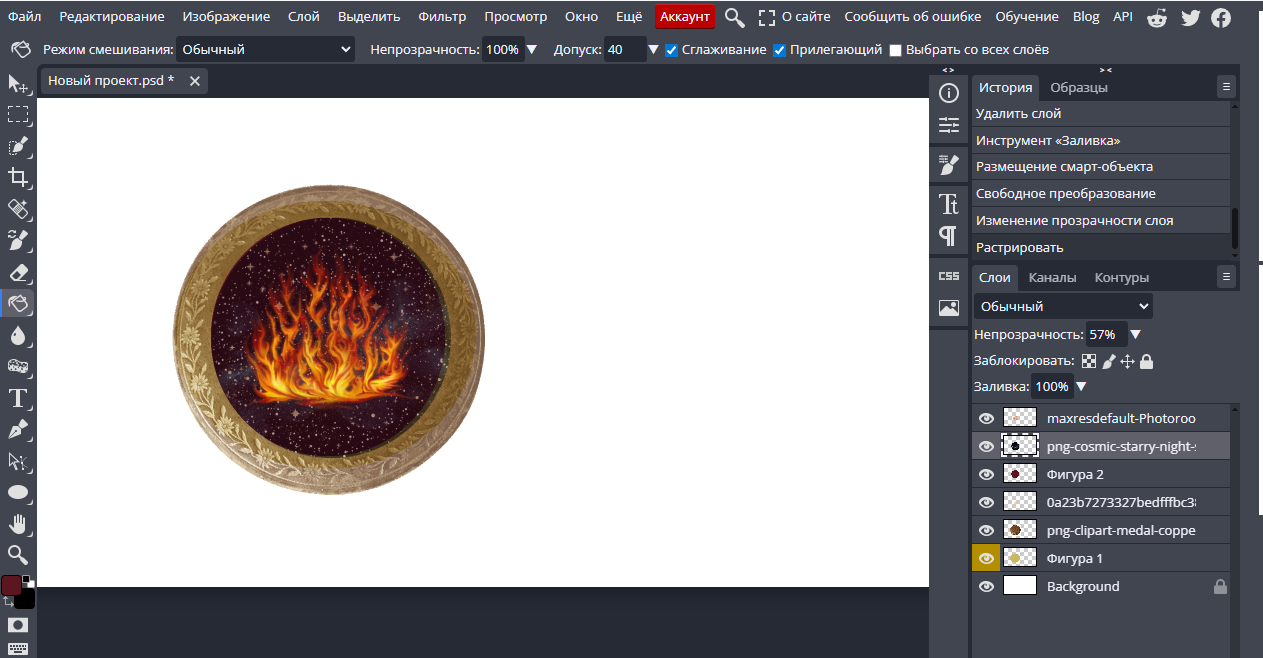Select the Blur droplet tool
Viewport: 1263px width, 658px height.
pos(18,335)
